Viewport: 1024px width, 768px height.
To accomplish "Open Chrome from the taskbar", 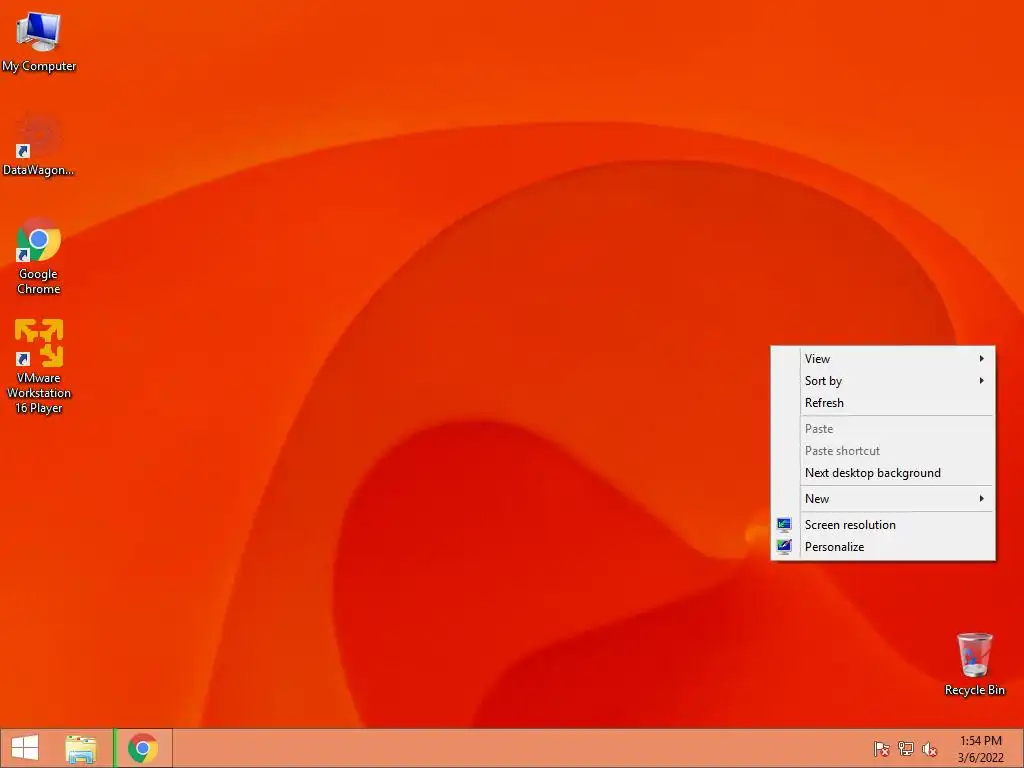I will [143, 748].
